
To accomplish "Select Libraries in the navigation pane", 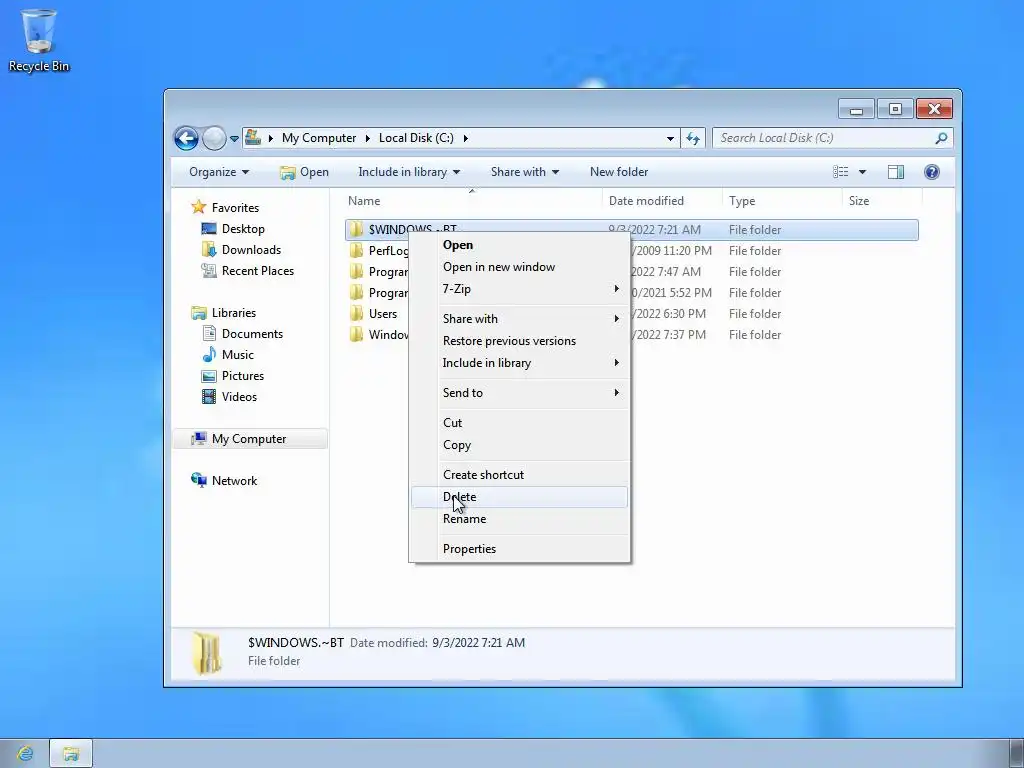I will [x=224, y=313].
